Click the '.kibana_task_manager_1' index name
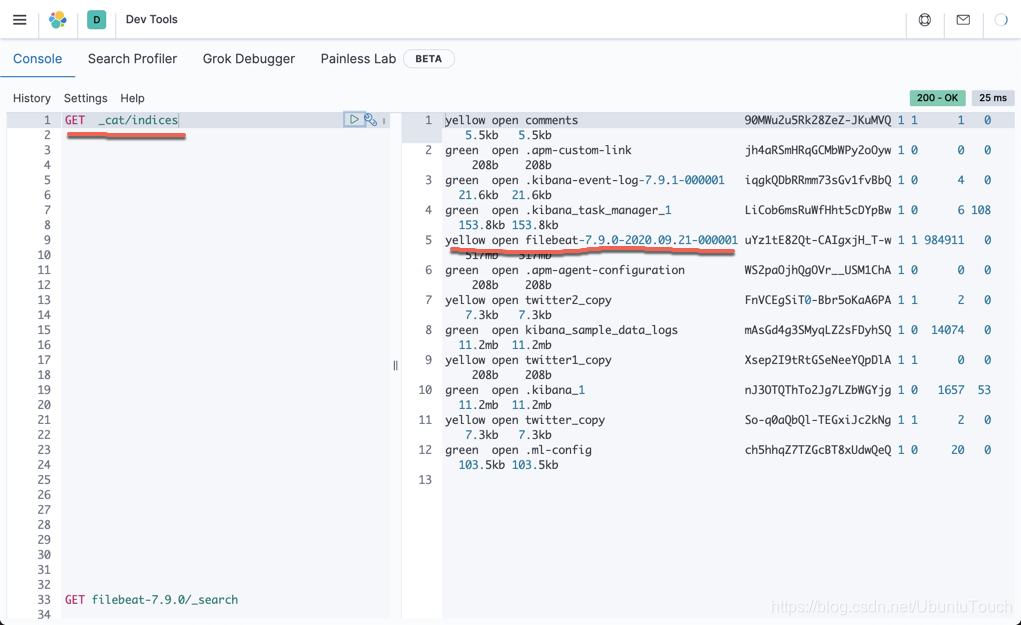The height and width of the screenshot is (625, 1021). [598, 210]
